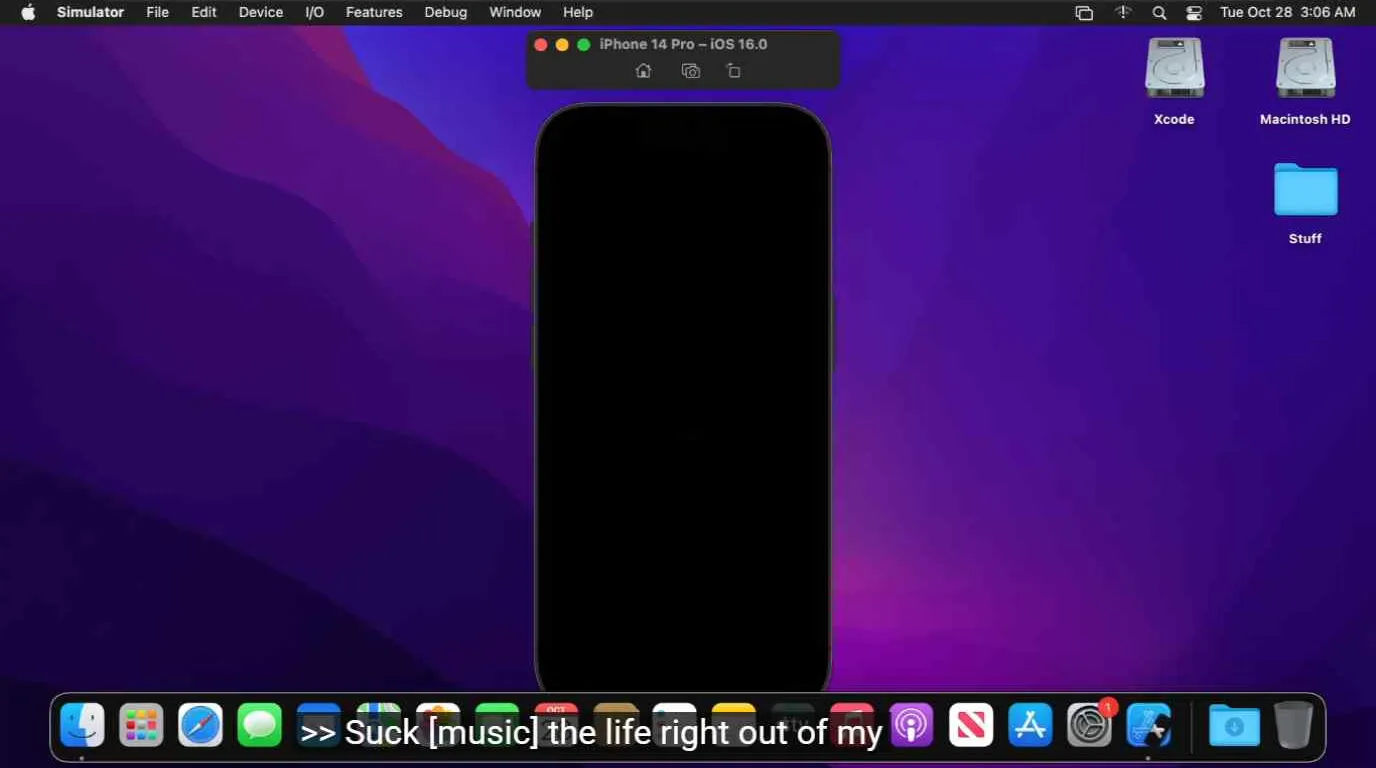Take a simulator screenshot with camera icon
1376x768 pixels.
(690, 71)
